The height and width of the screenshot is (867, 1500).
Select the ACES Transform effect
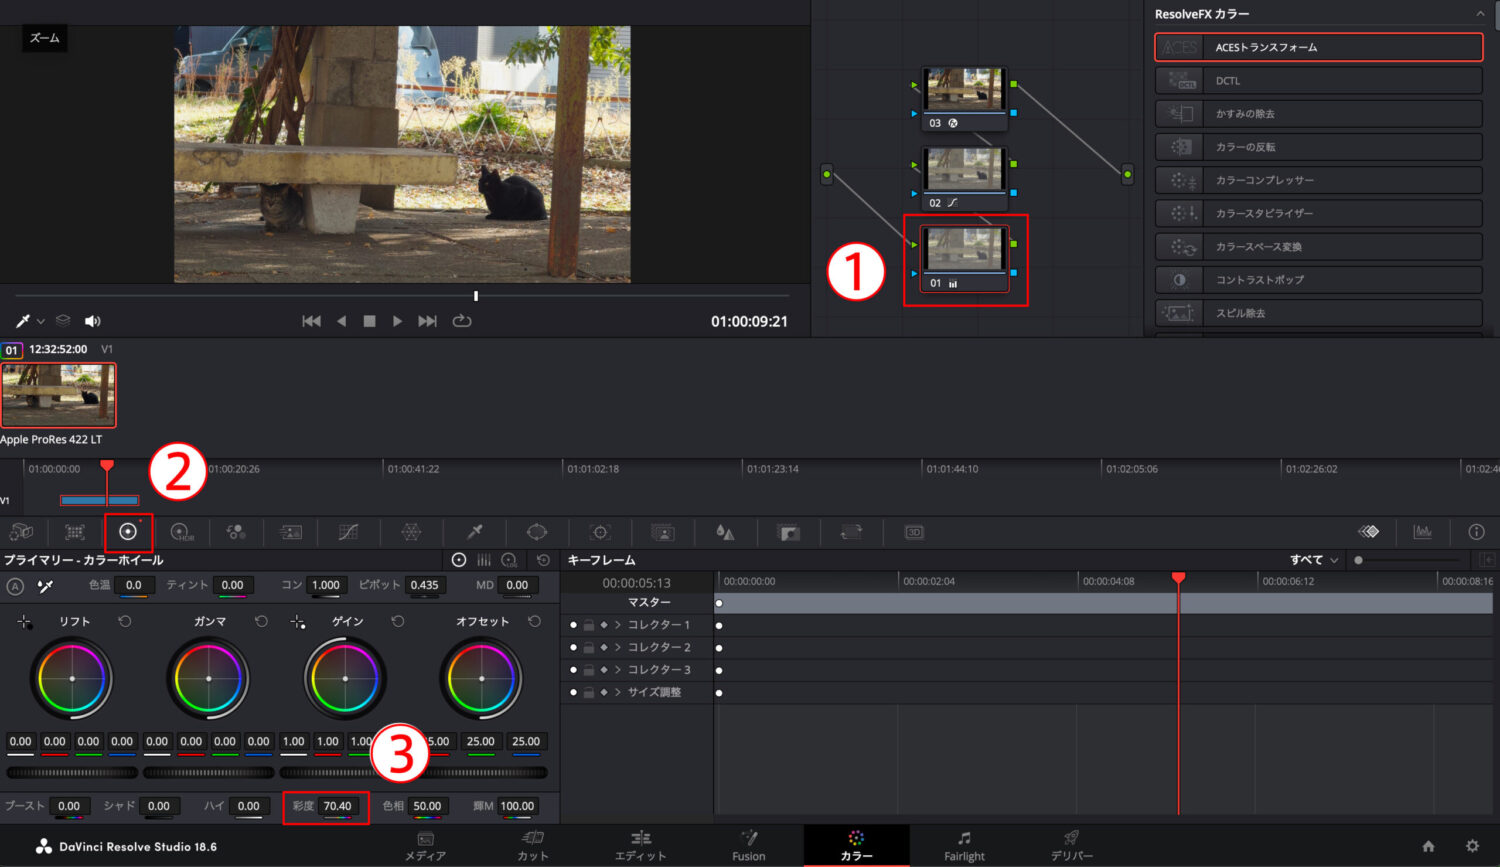[1318, 47]
